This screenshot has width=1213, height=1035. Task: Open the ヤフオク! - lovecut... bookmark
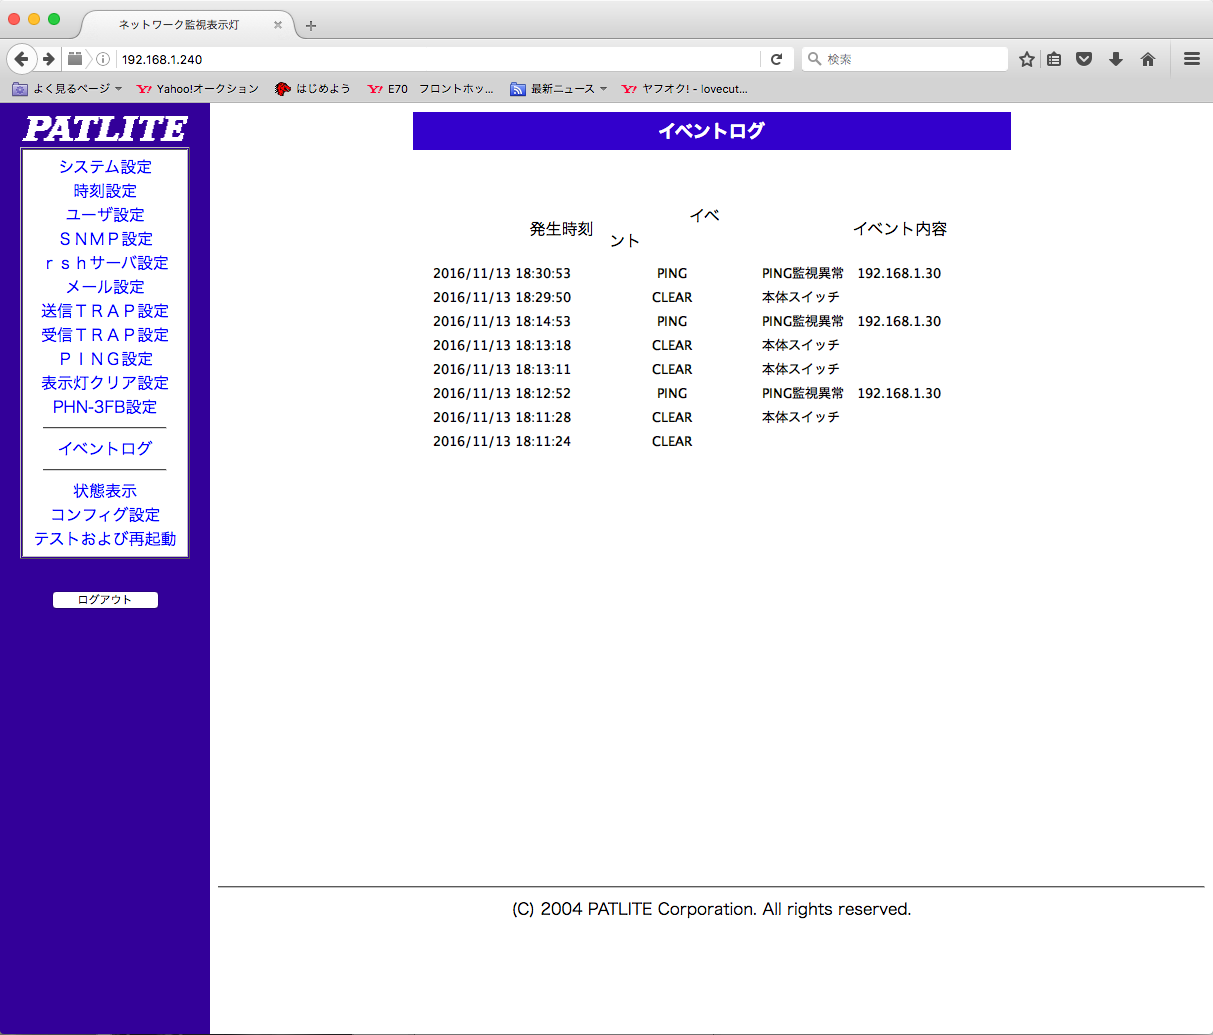point(685,89)
